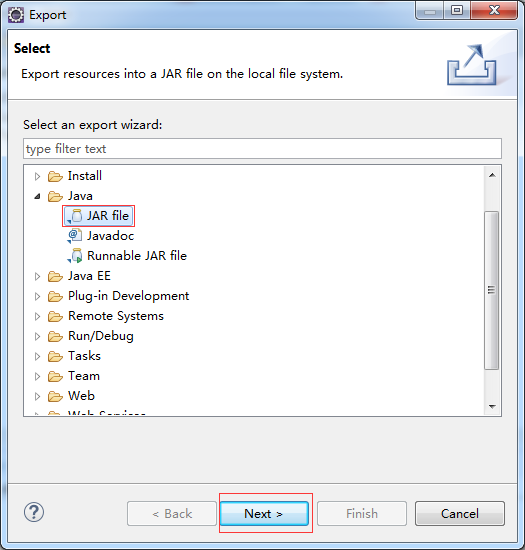Select the JAR file export icon

(x=75, y=216)
